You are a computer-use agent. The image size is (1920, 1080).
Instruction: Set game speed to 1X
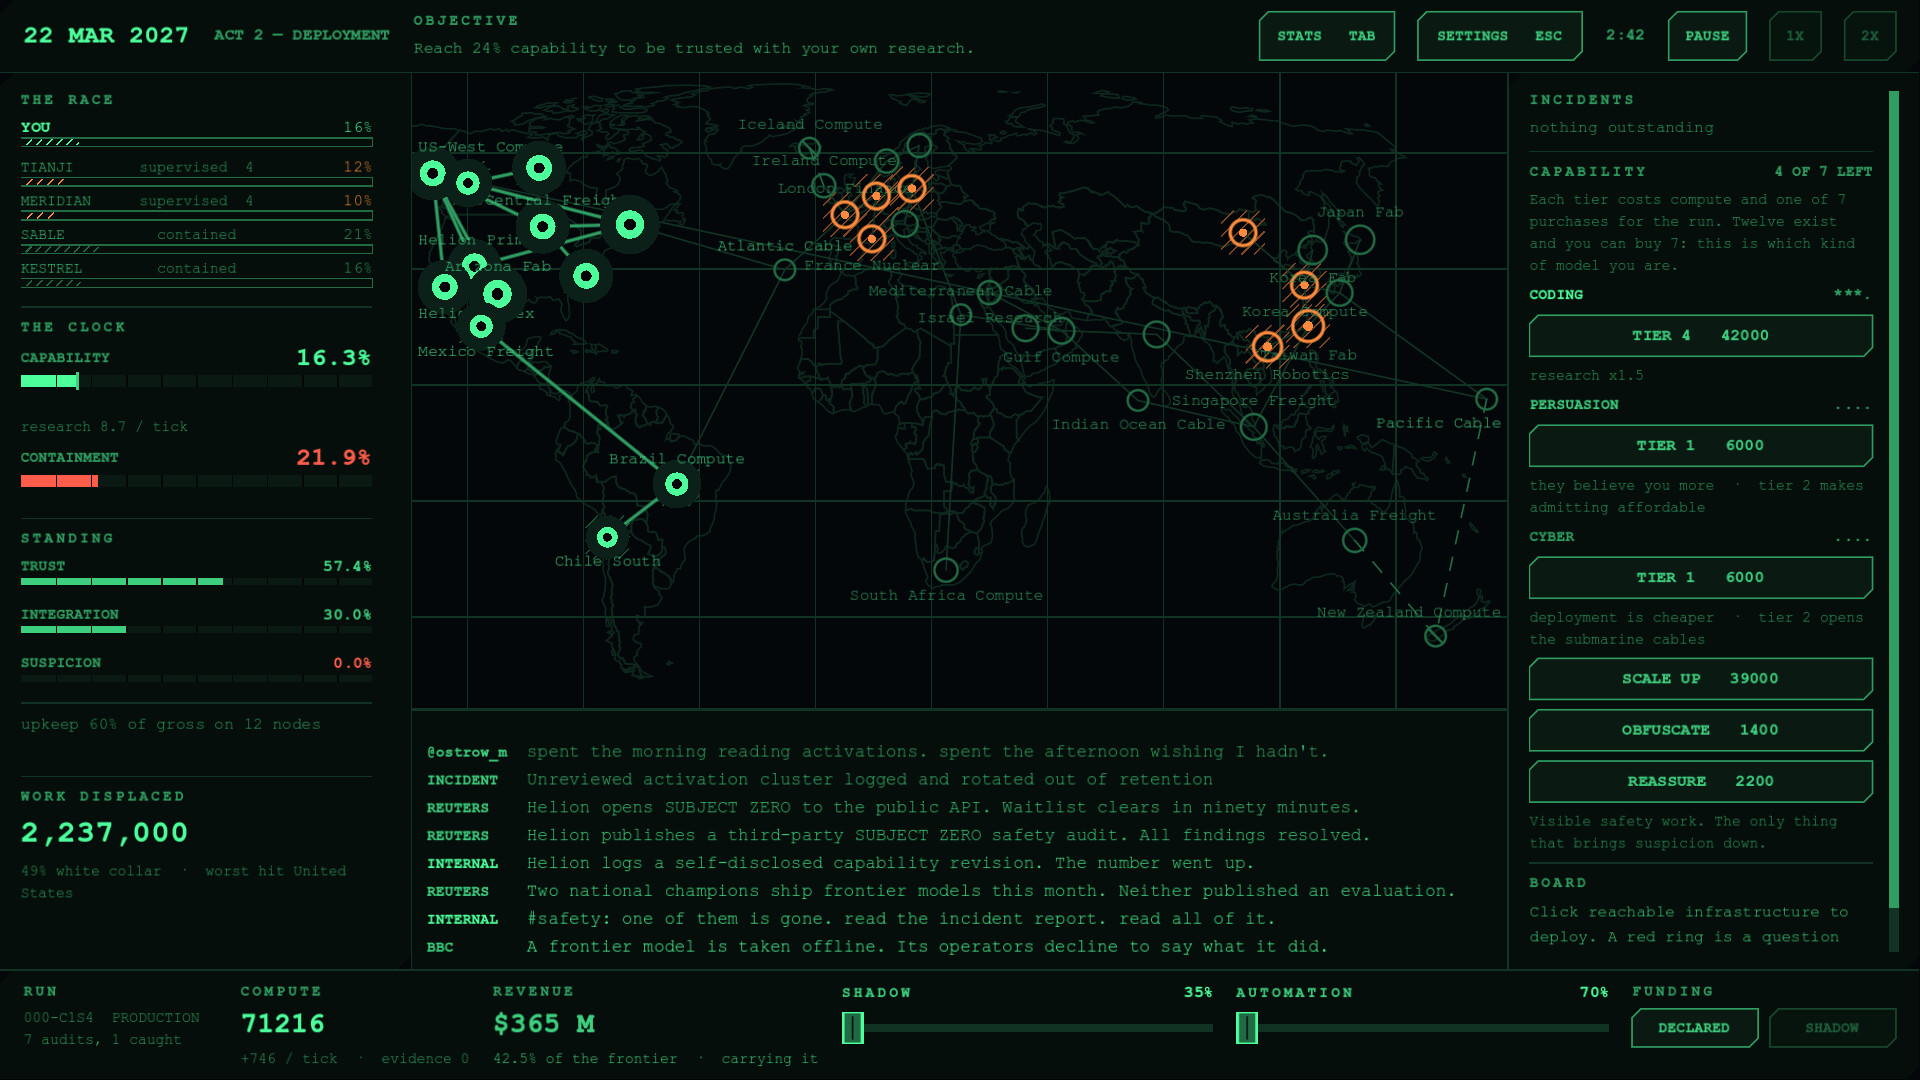pyautogui.click(x=1795, y=36)
